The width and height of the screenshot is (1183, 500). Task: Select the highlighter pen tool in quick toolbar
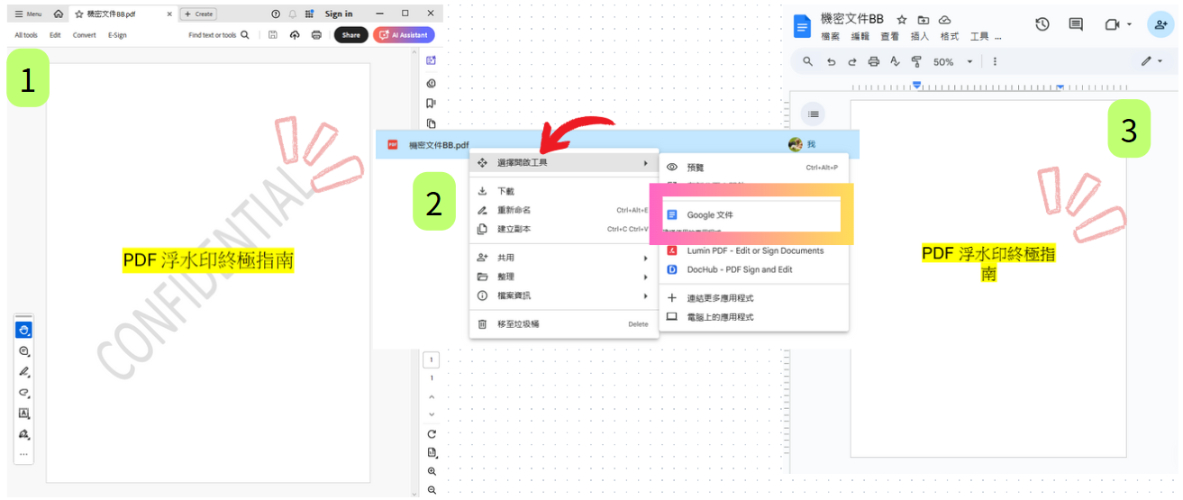(23, 372)
